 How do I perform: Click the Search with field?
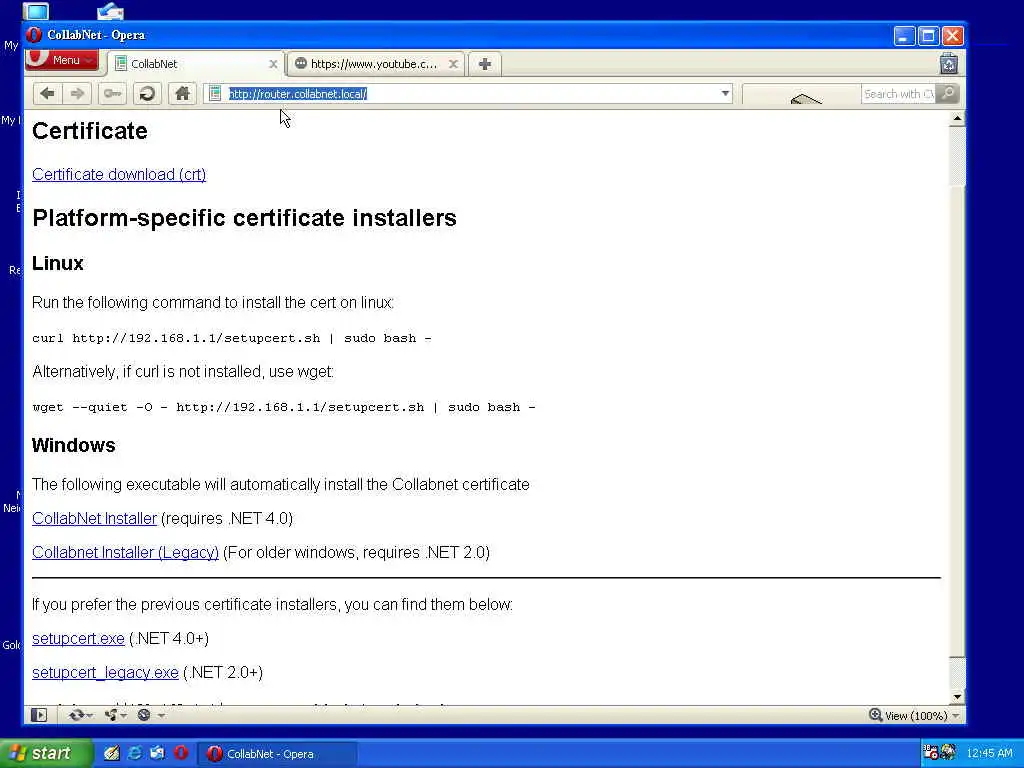tap(898, 94)
